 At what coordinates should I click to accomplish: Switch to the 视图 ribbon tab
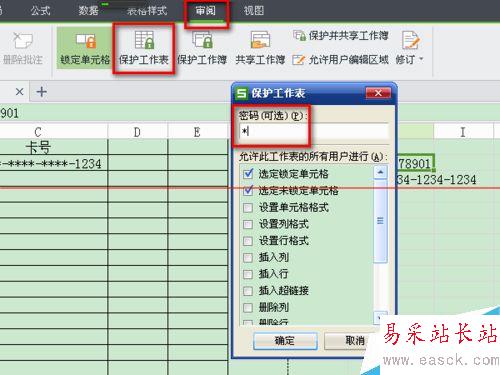(254, 11)
